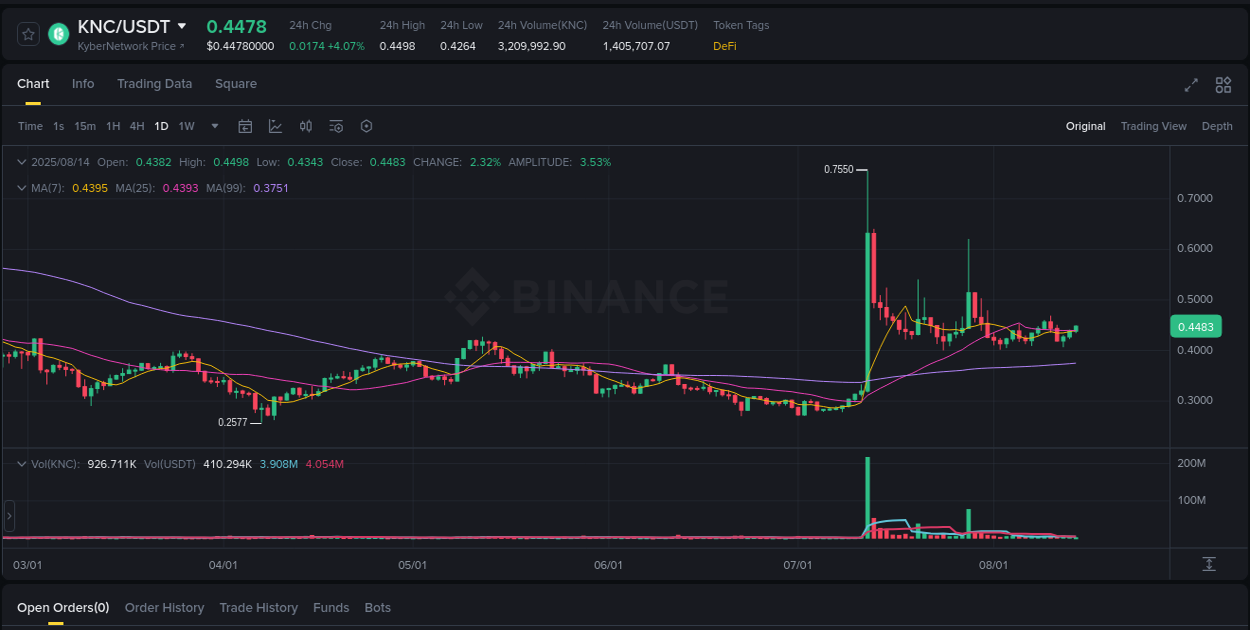Select the 1H timeframe
This screenshot has height=630, width=1250.
click(113, 126)
